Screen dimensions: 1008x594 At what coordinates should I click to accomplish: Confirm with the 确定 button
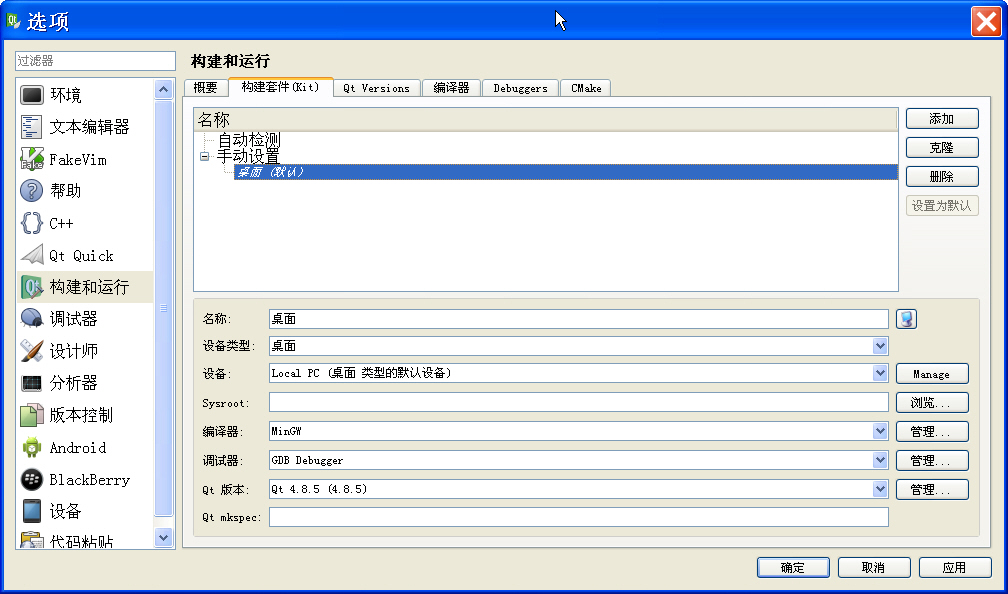pos(793,568)
